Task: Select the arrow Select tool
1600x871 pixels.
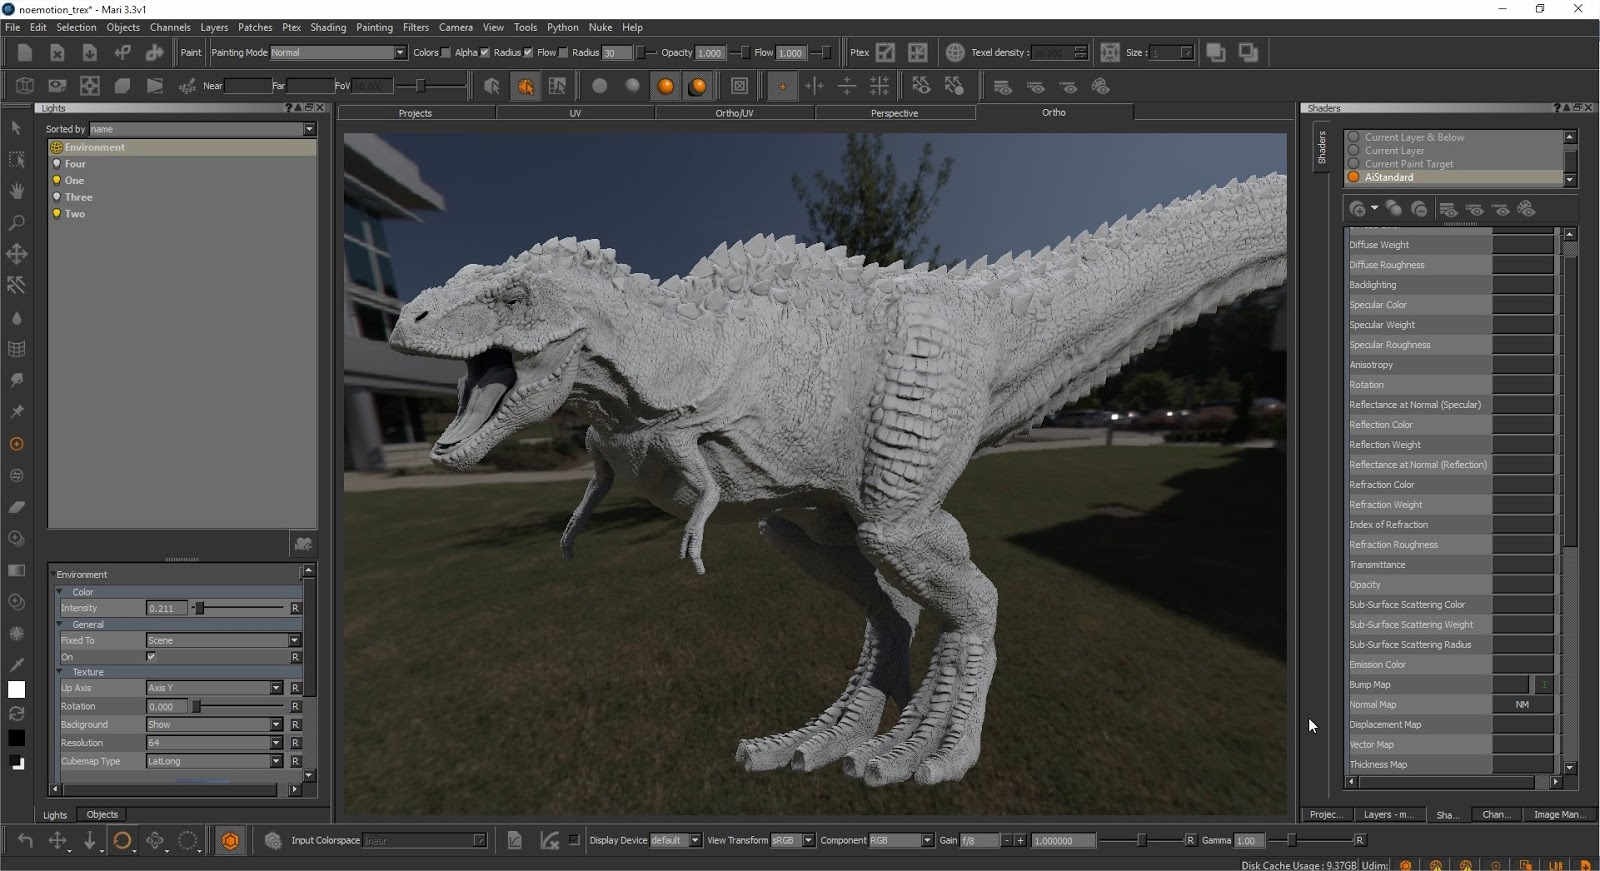Action: click(16, 128)
